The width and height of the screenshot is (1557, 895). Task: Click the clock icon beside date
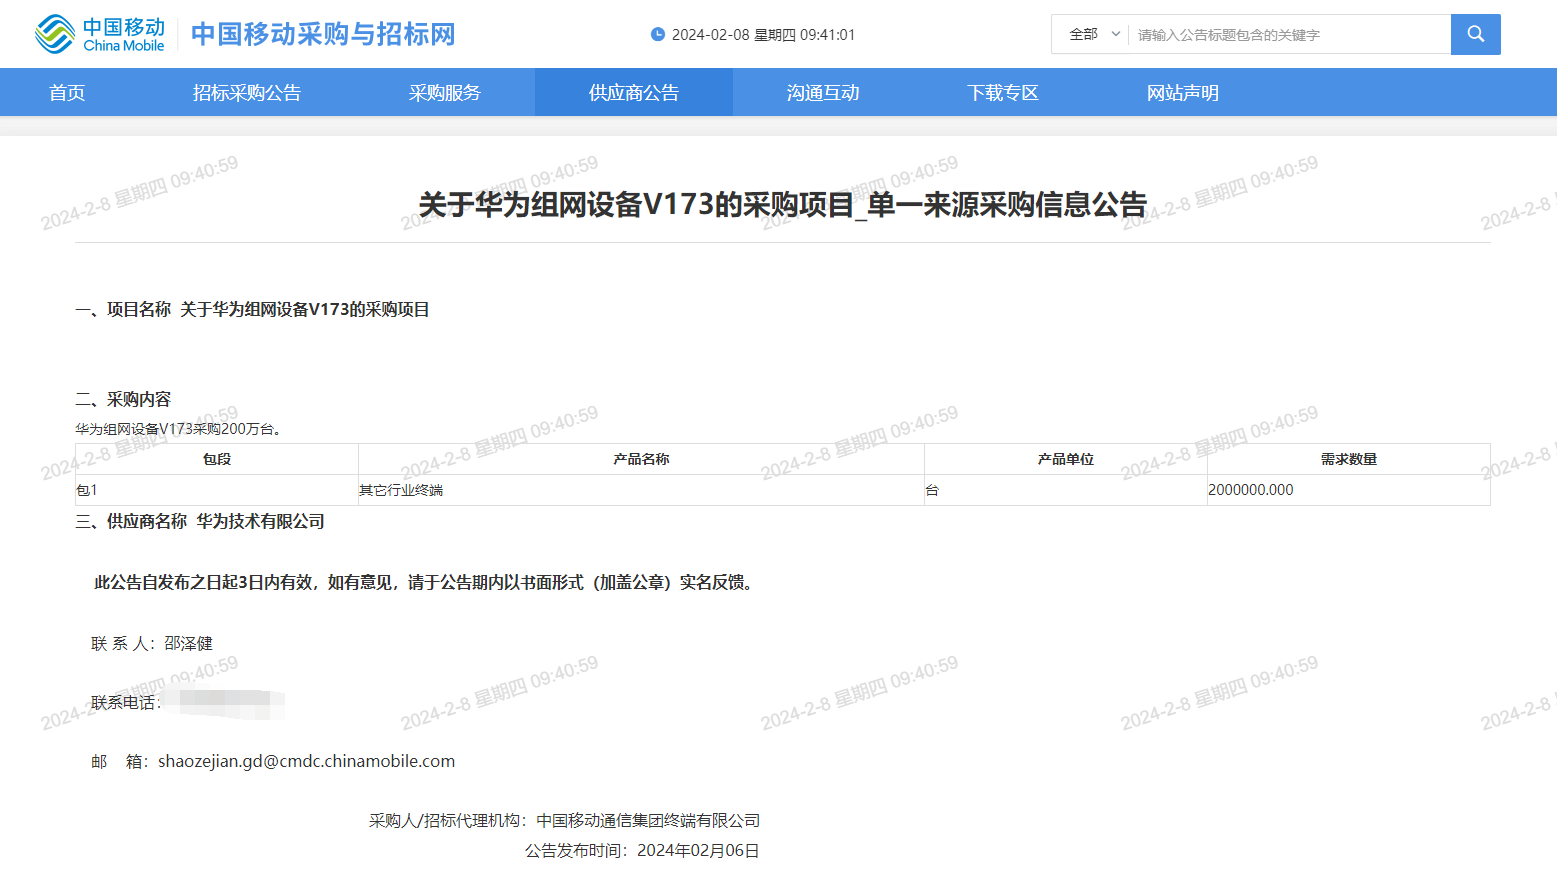[x=658, y=34]
